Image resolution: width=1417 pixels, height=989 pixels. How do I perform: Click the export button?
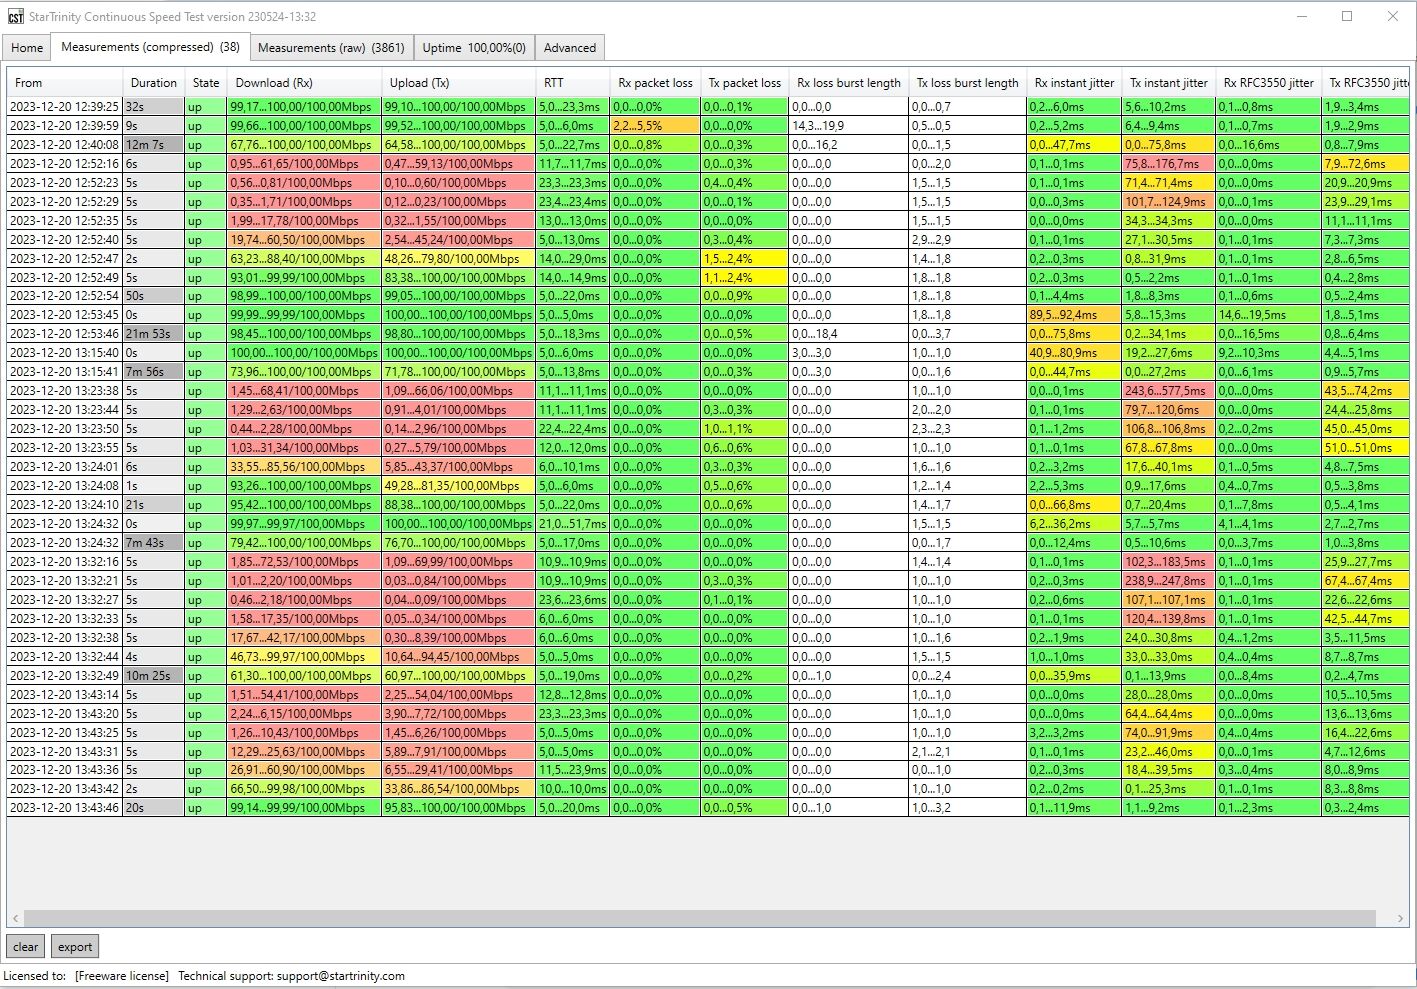click(x=75, y=946)
